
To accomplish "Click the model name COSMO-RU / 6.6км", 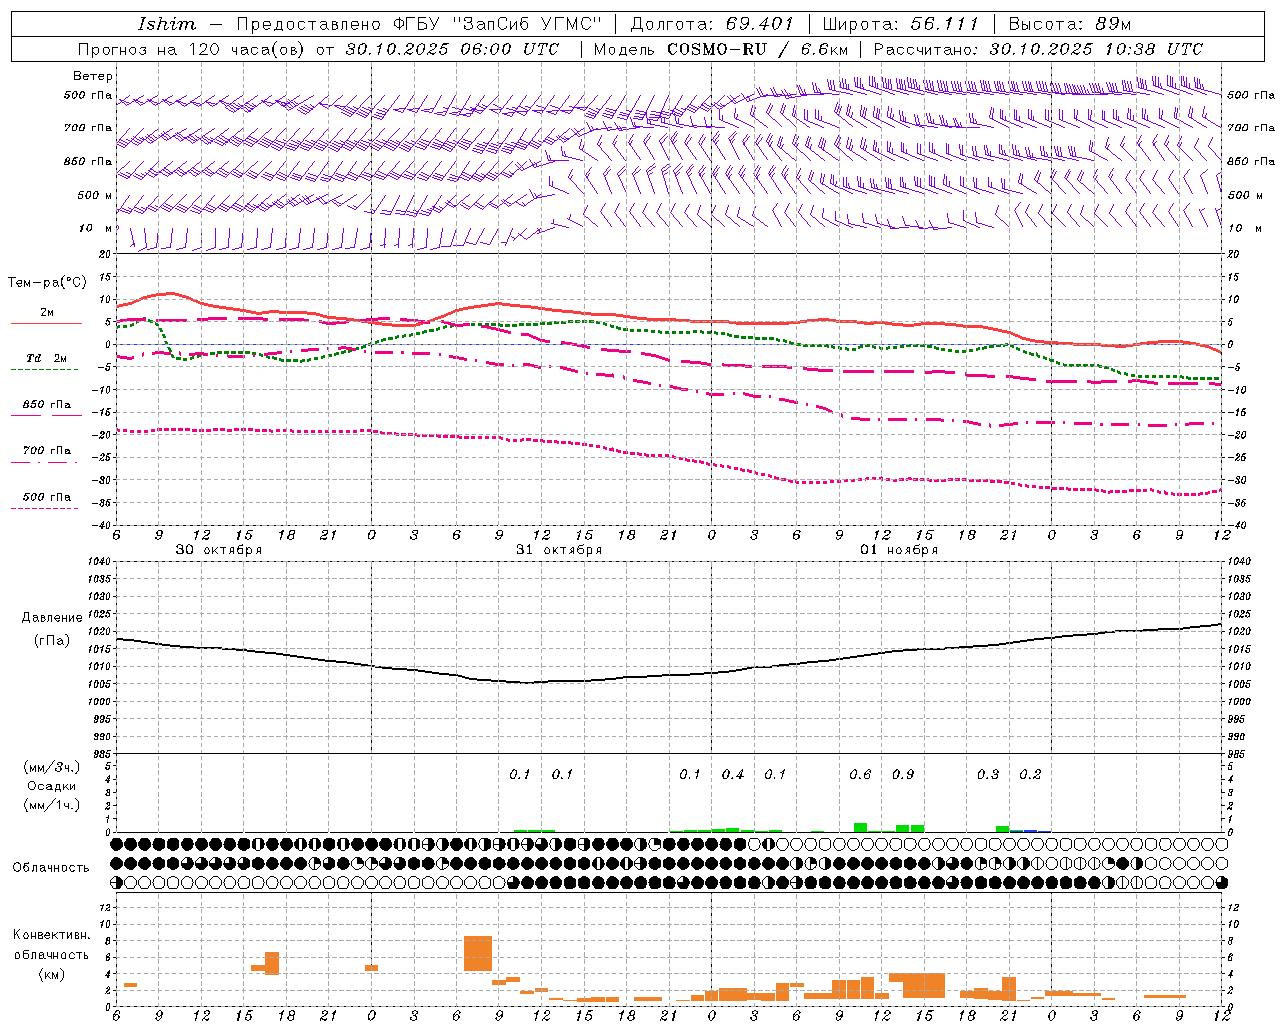I will pos(758,49).
